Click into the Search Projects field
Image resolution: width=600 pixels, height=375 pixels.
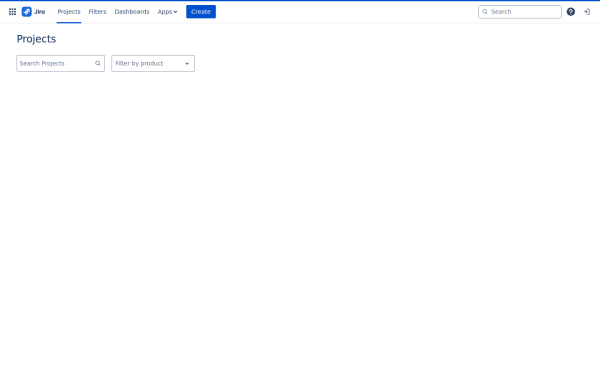coord(60,64)
